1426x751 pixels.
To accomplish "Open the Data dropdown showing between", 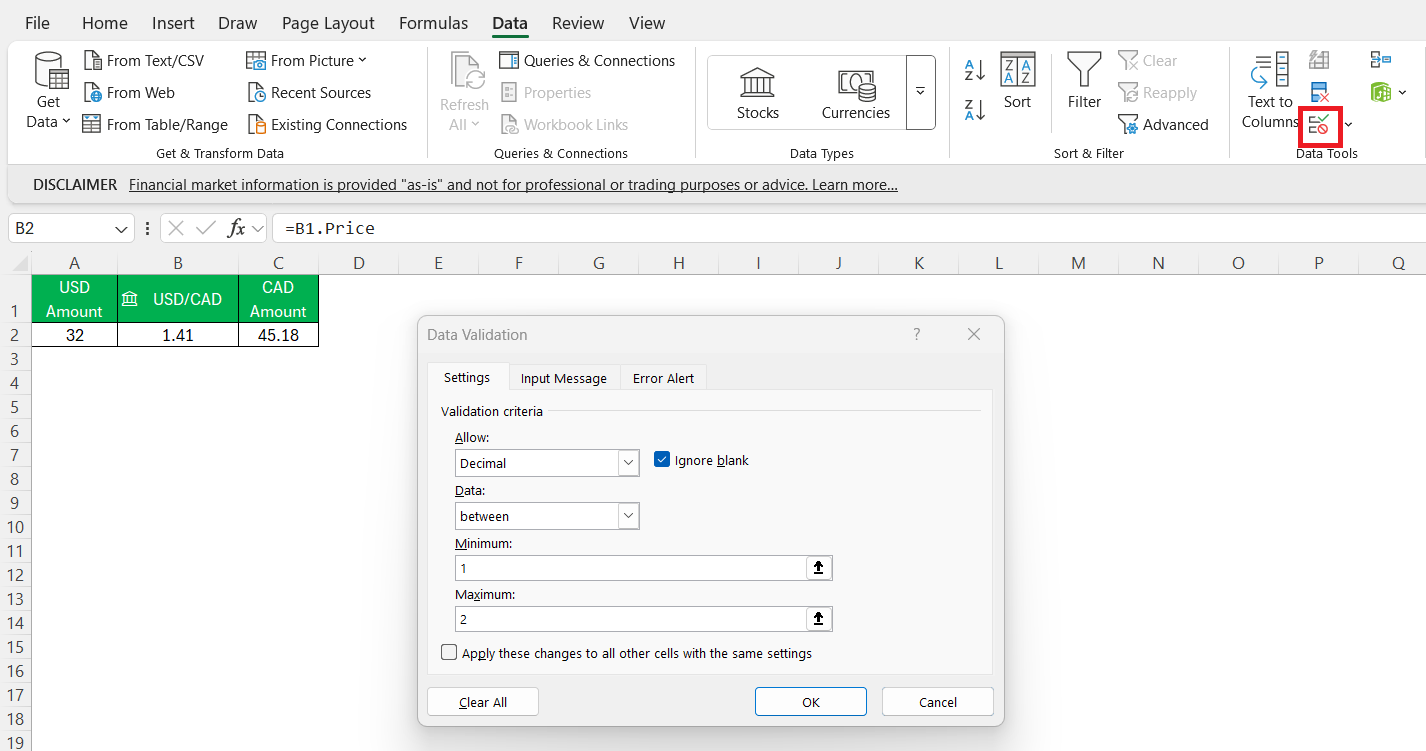I will (628, 516).
